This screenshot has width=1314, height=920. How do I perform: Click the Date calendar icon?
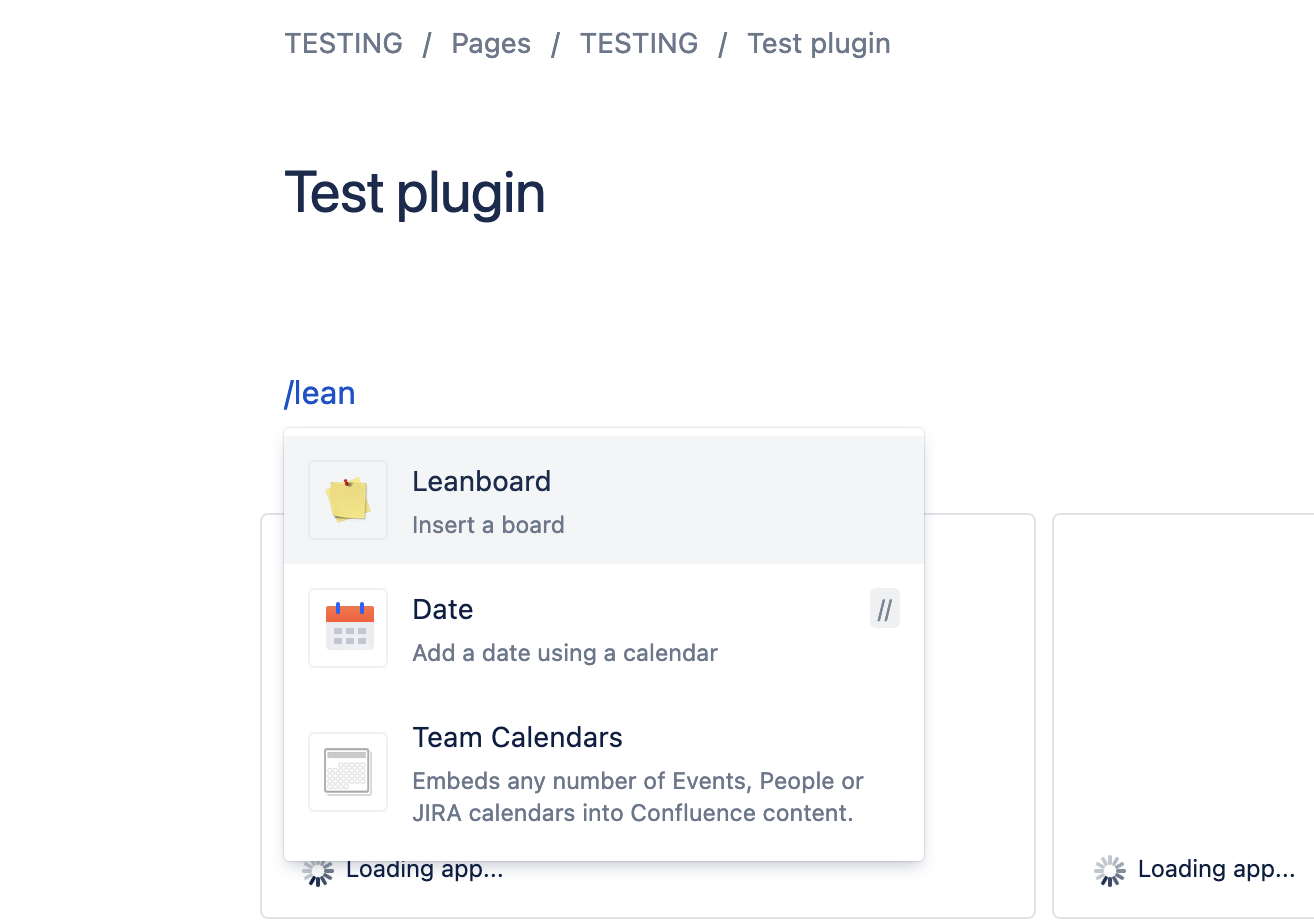pyautogui.click(x=349, y=628)
